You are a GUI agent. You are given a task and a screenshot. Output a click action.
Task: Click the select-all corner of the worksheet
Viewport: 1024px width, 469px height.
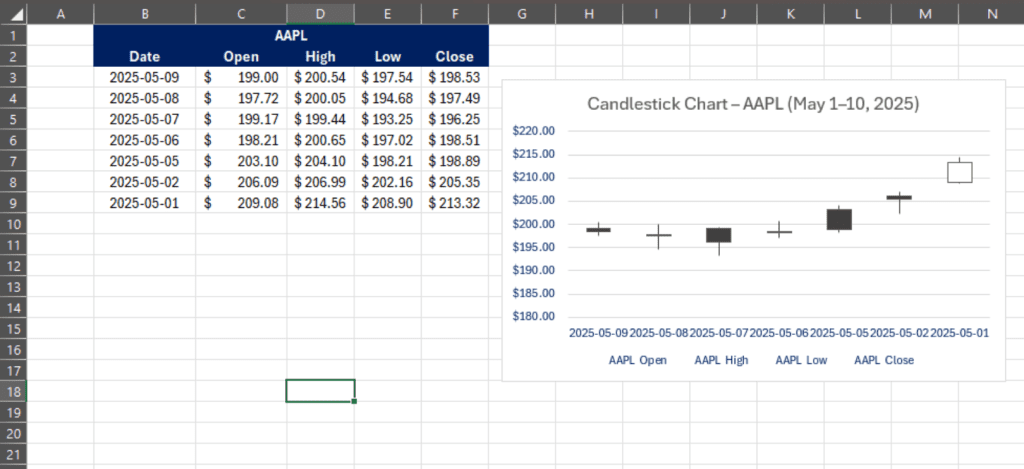click(x=11, y=13)
